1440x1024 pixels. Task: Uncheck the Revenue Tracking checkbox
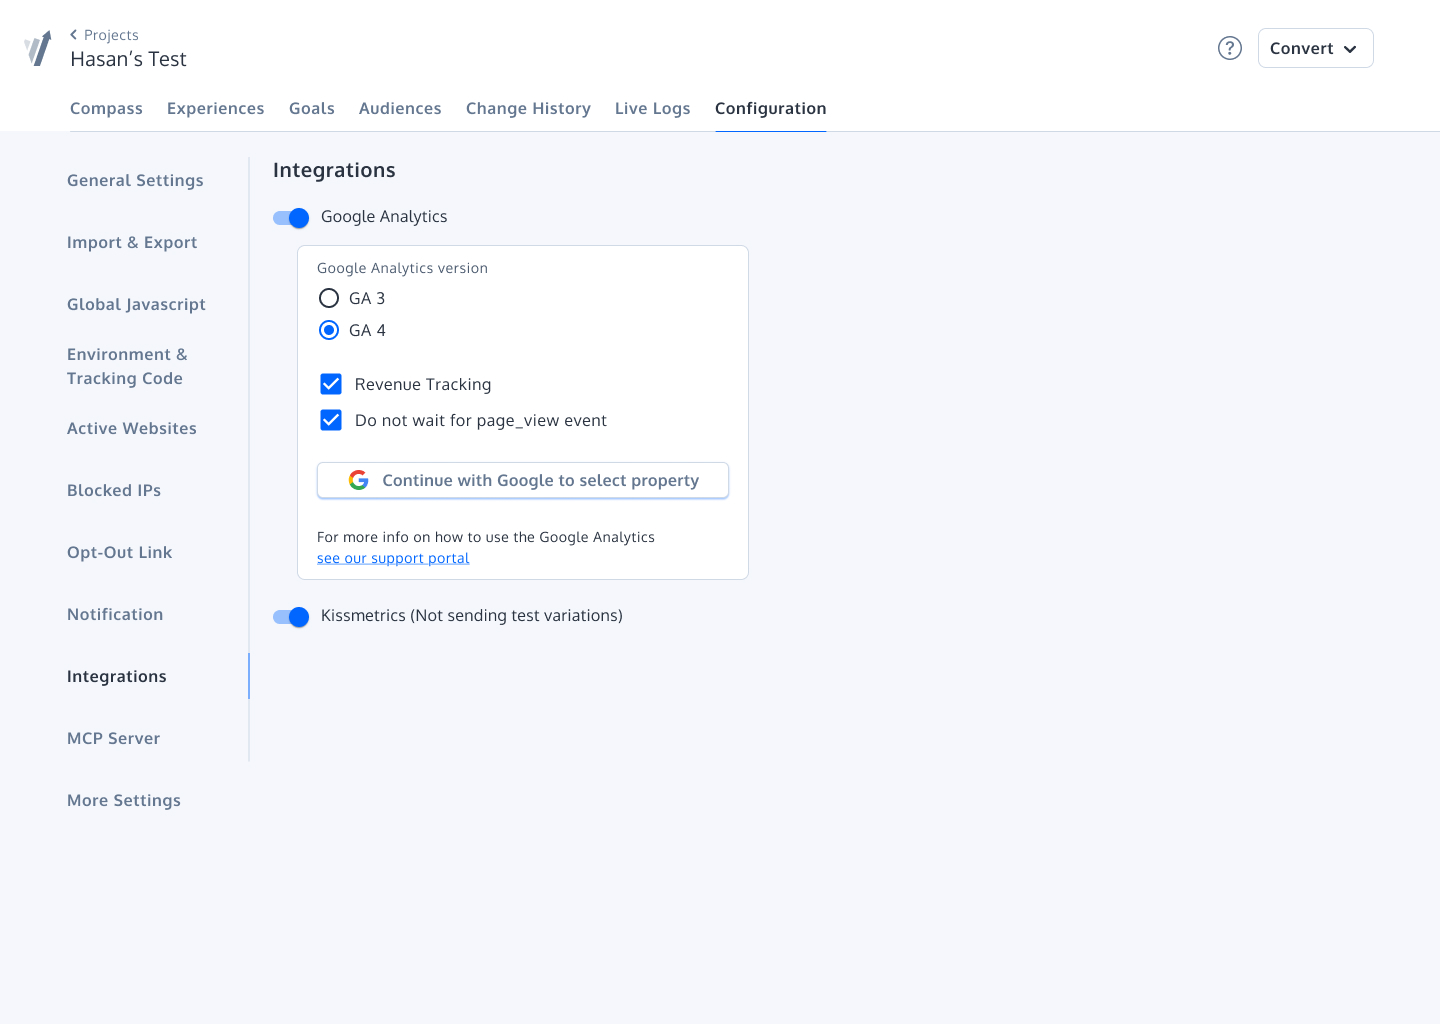point(331,384)
